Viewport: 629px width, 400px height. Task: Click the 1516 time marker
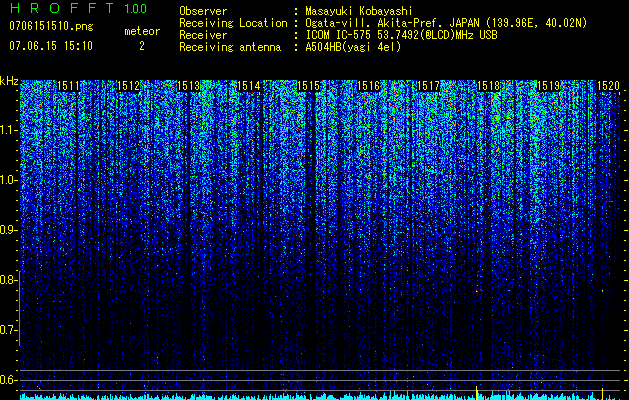click(368, 86)
